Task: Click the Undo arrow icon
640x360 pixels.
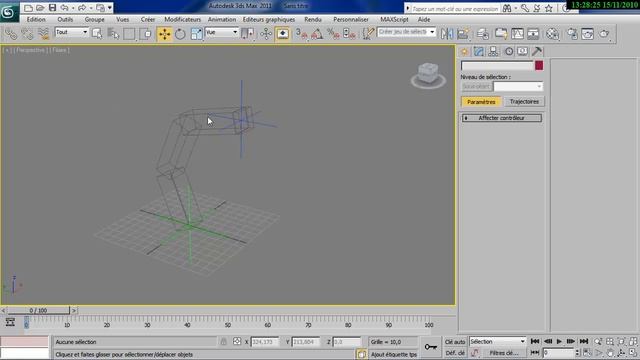Action: click(64, 8)
